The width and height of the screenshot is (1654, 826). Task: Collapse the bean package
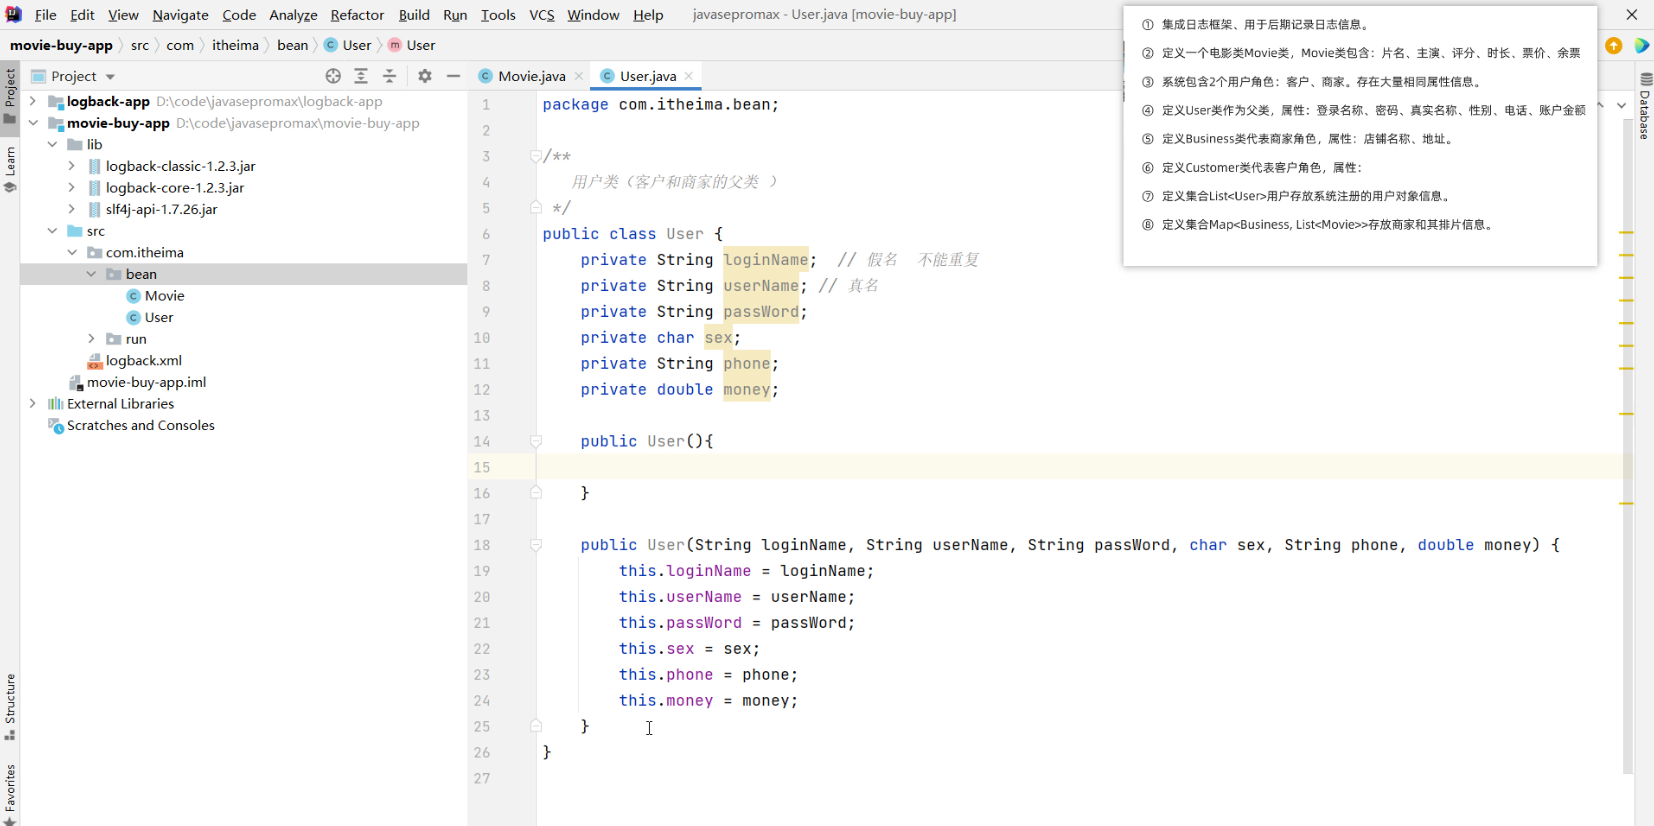91,274
